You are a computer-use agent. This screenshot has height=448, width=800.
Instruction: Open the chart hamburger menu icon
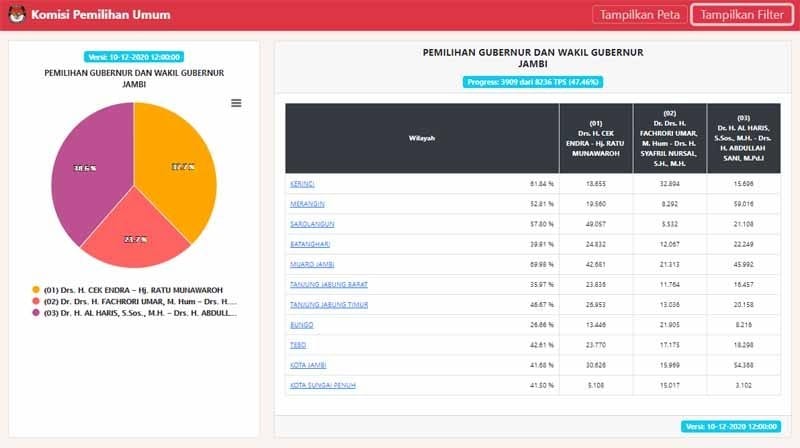click(236, 103)
